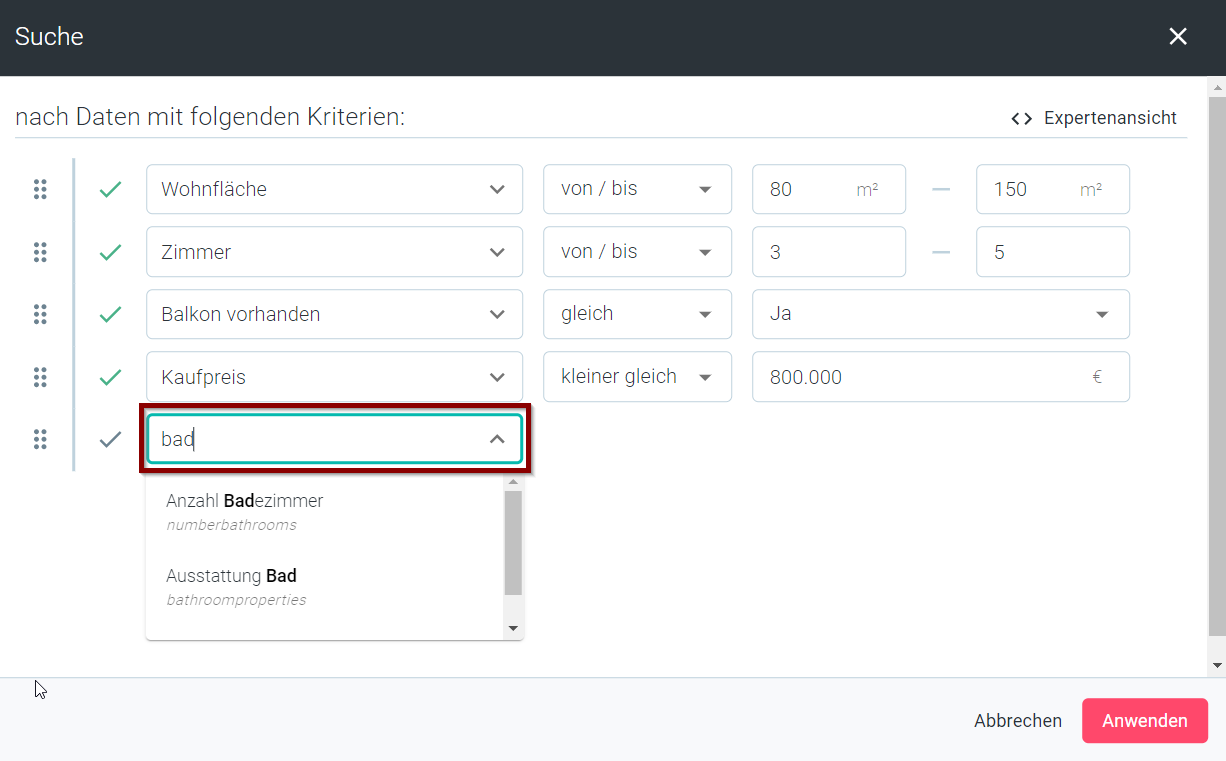
Task: Click the Expertenansicht code brackets icon
Action: point(1021,119)
